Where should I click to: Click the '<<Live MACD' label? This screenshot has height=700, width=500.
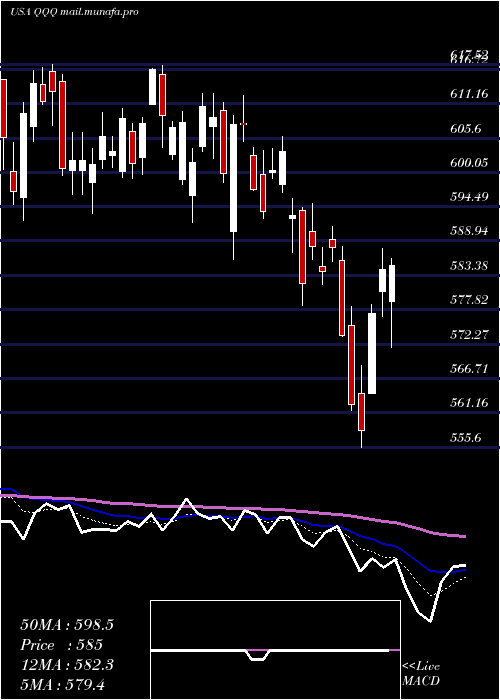point(421,673)
